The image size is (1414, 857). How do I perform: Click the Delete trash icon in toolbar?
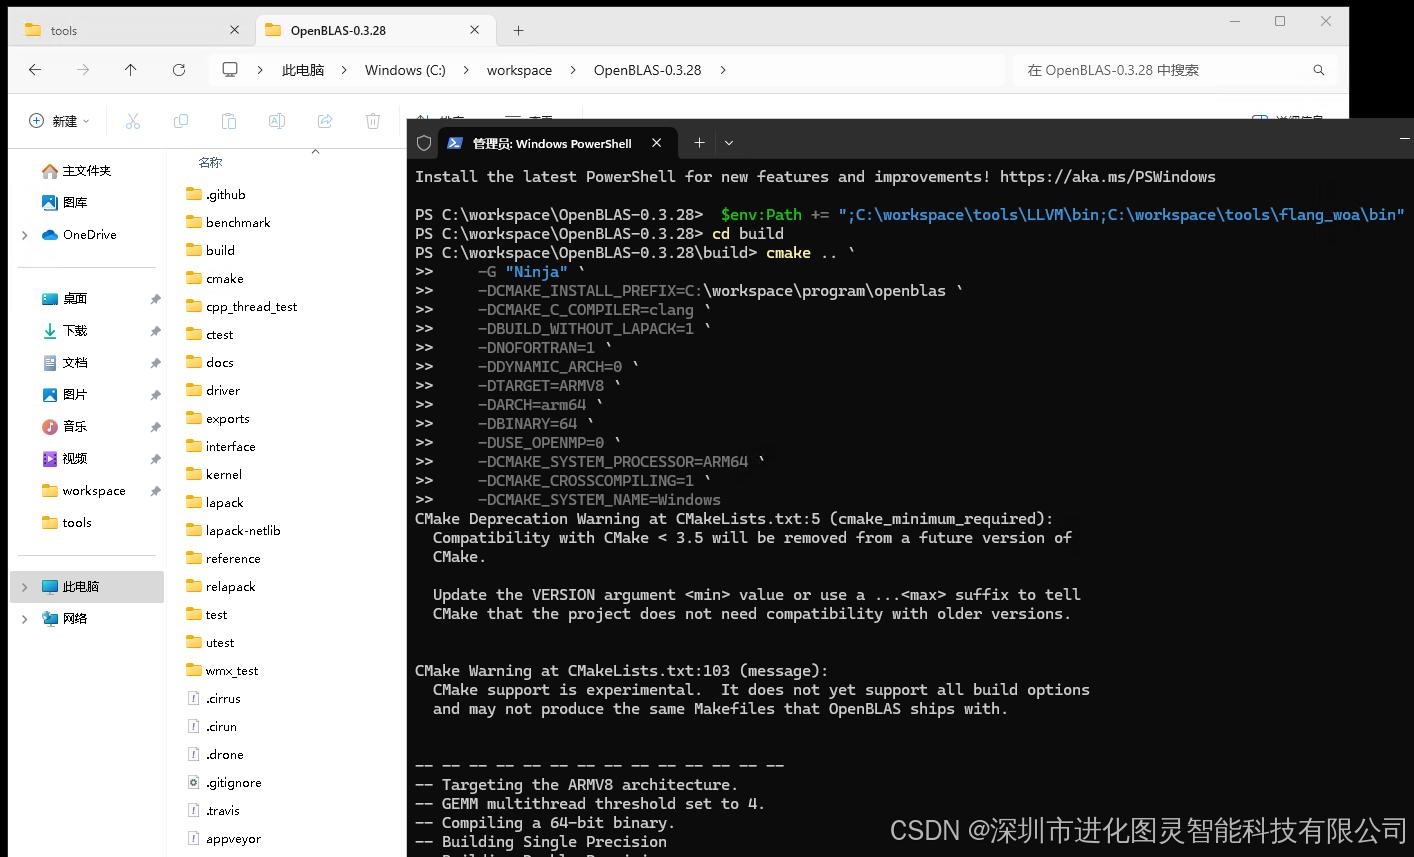pyautogui.click(x=373, y=121)
